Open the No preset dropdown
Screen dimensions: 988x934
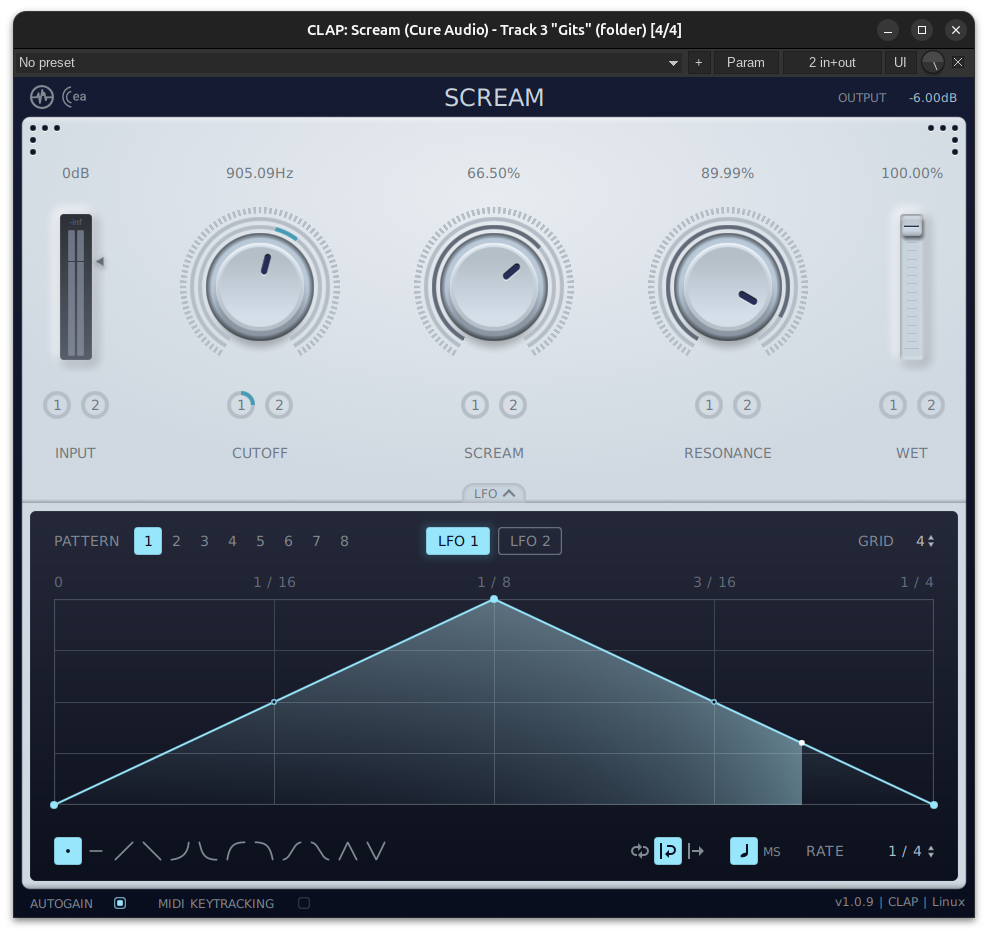(348, 62)
